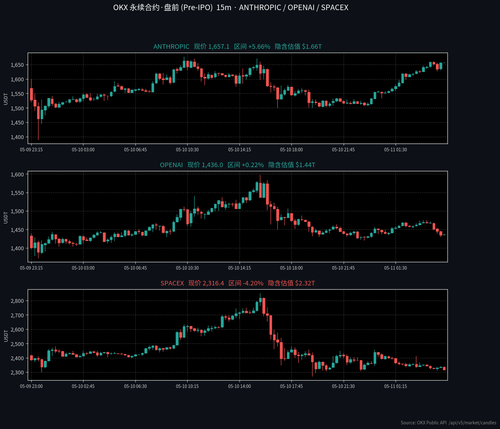Click the 05-10 18:00 label under ANTHROPIC chart
The width and height of the screenshot is (500, 429).
click(x=292, y=150)
